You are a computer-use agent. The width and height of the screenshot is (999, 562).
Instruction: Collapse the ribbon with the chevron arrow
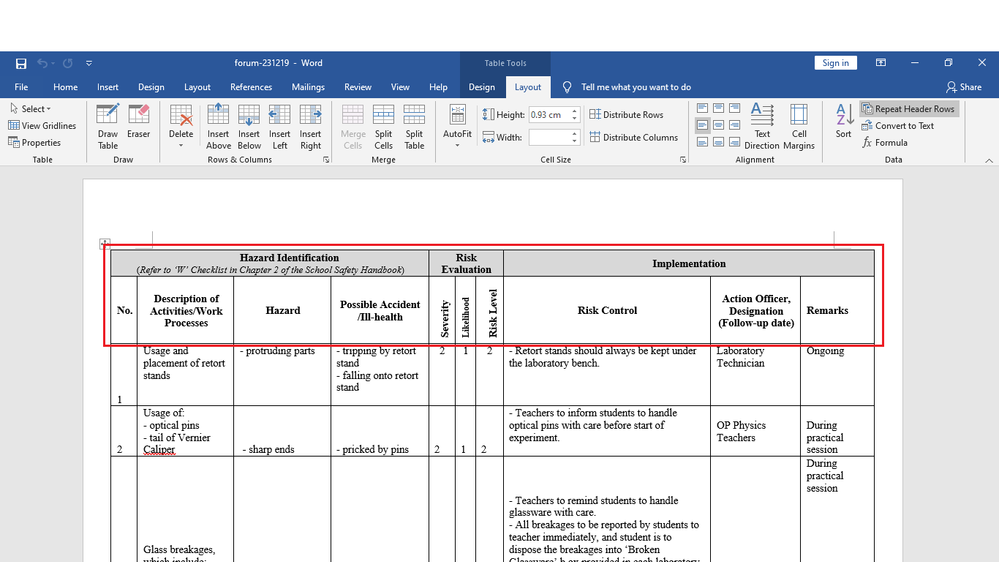click(x=989, y=161)
